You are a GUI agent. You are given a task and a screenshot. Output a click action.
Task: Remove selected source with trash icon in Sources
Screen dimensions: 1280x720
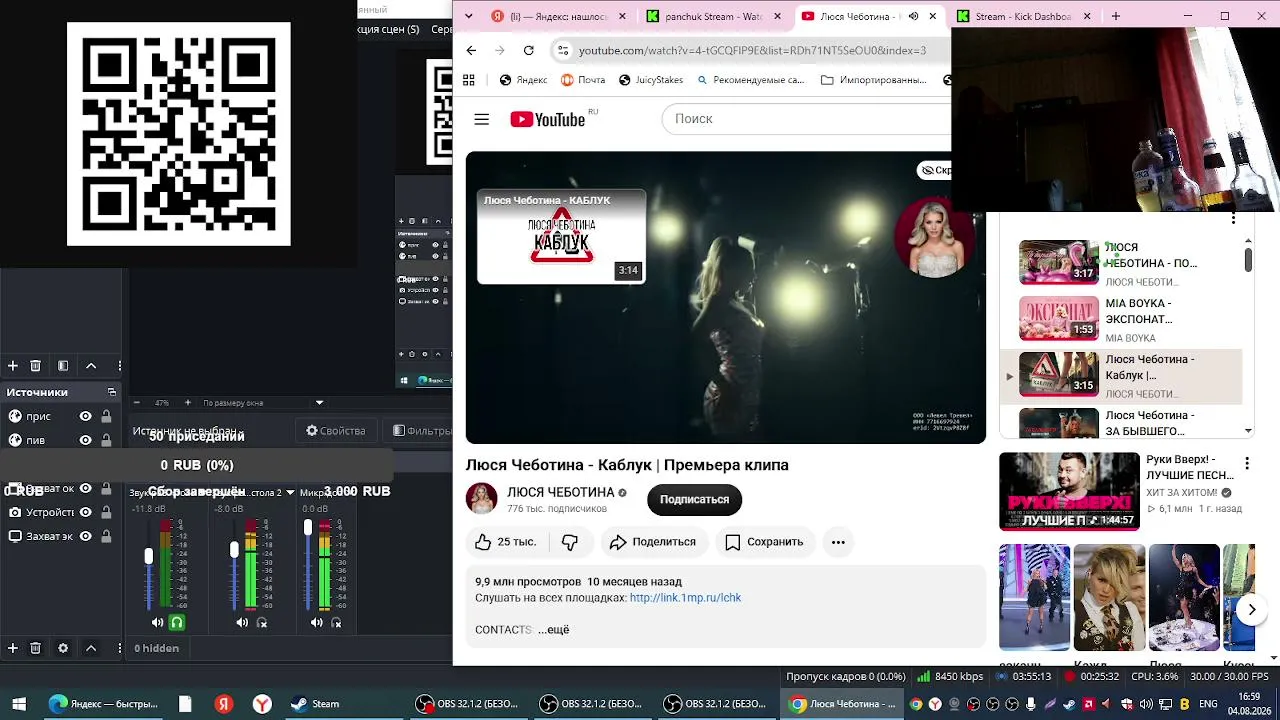click(35, 648)
